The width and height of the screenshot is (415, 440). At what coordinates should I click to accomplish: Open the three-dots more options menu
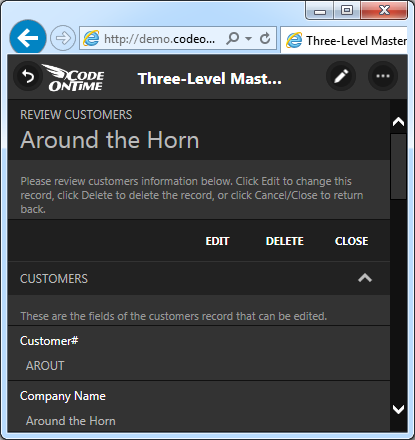click(383, 76)
